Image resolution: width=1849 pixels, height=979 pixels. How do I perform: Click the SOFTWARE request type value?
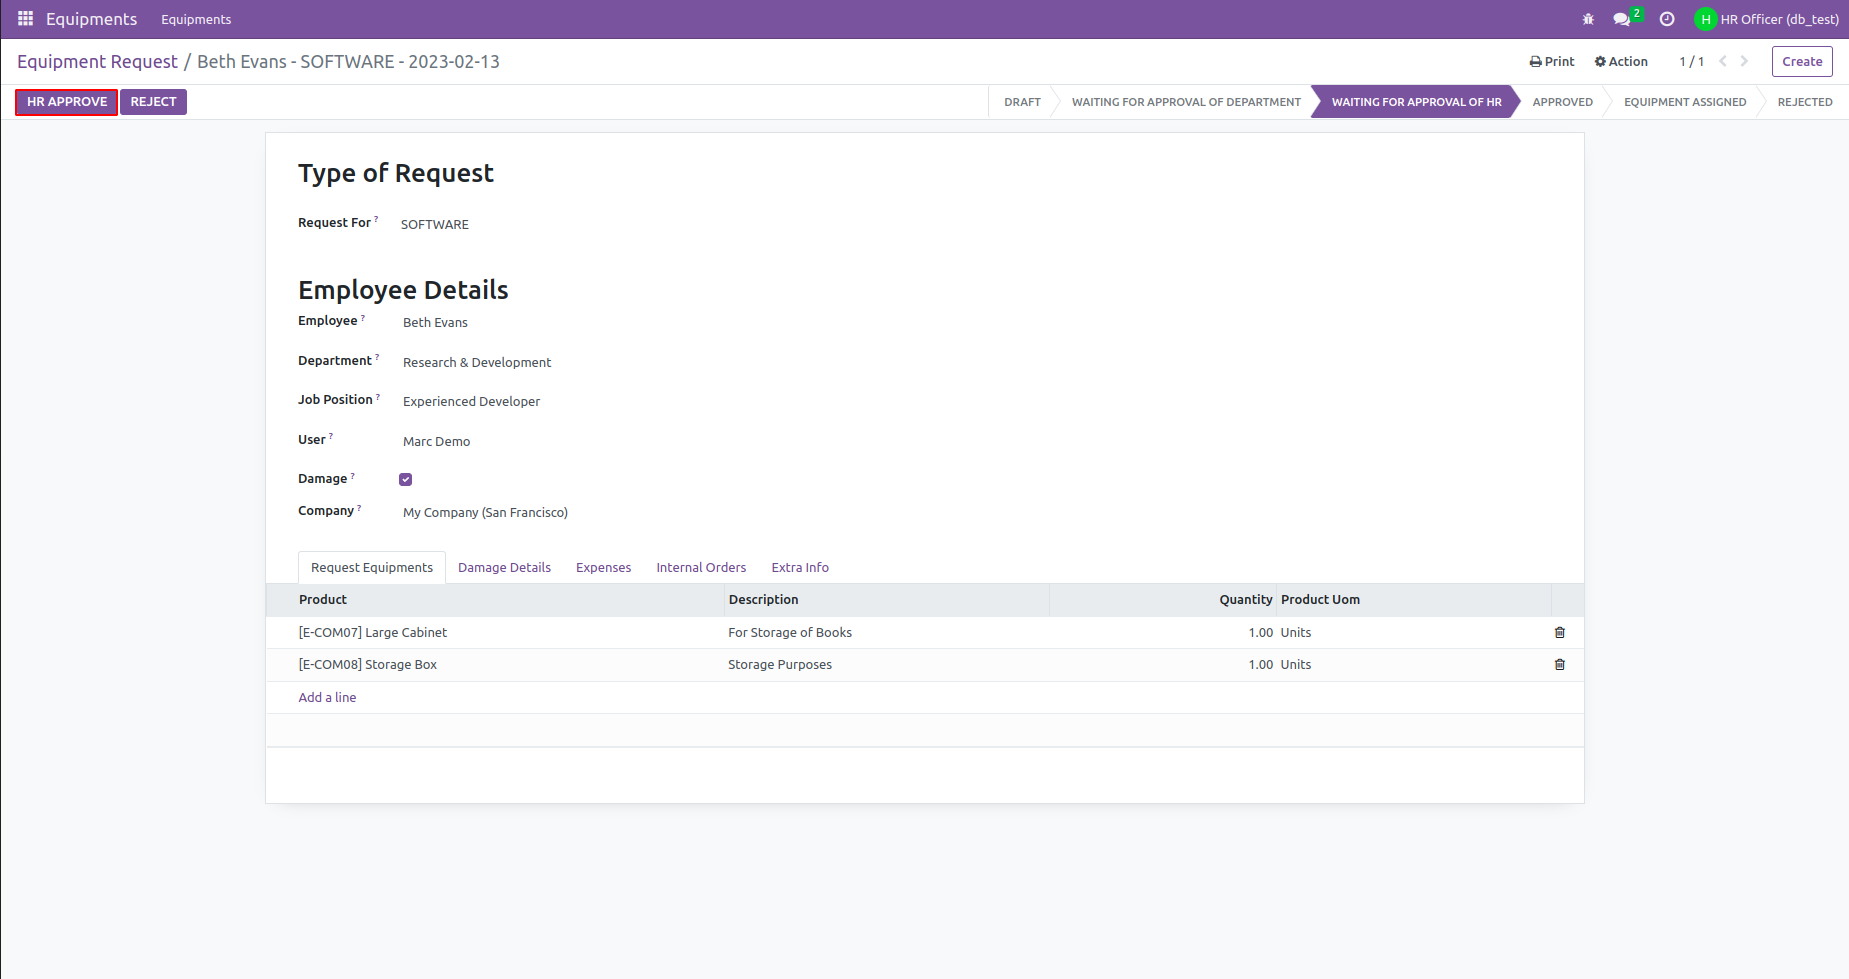(x=435, y=224)
